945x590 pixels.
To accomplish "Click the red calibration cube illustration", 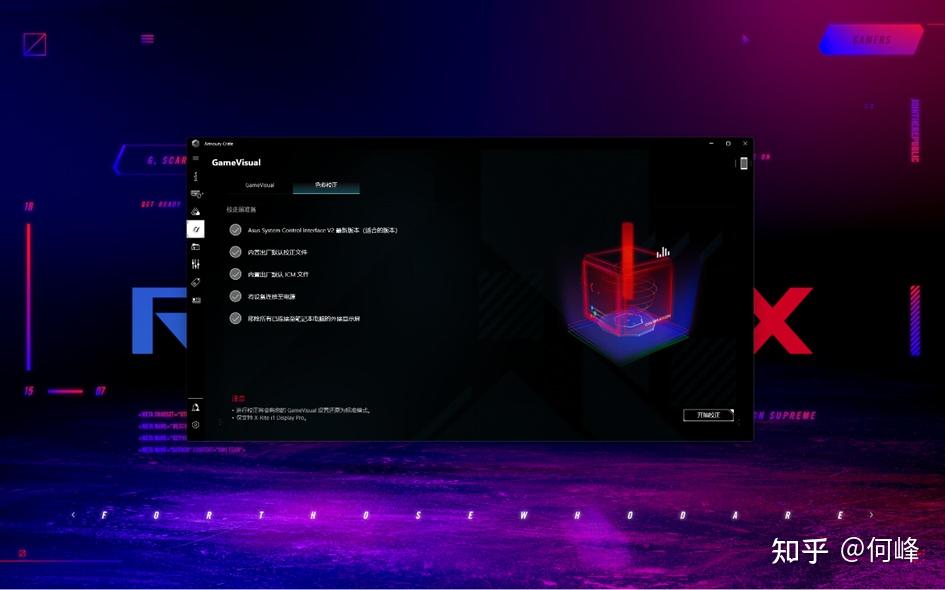I will pyautogui.click(x=628, y=295).
